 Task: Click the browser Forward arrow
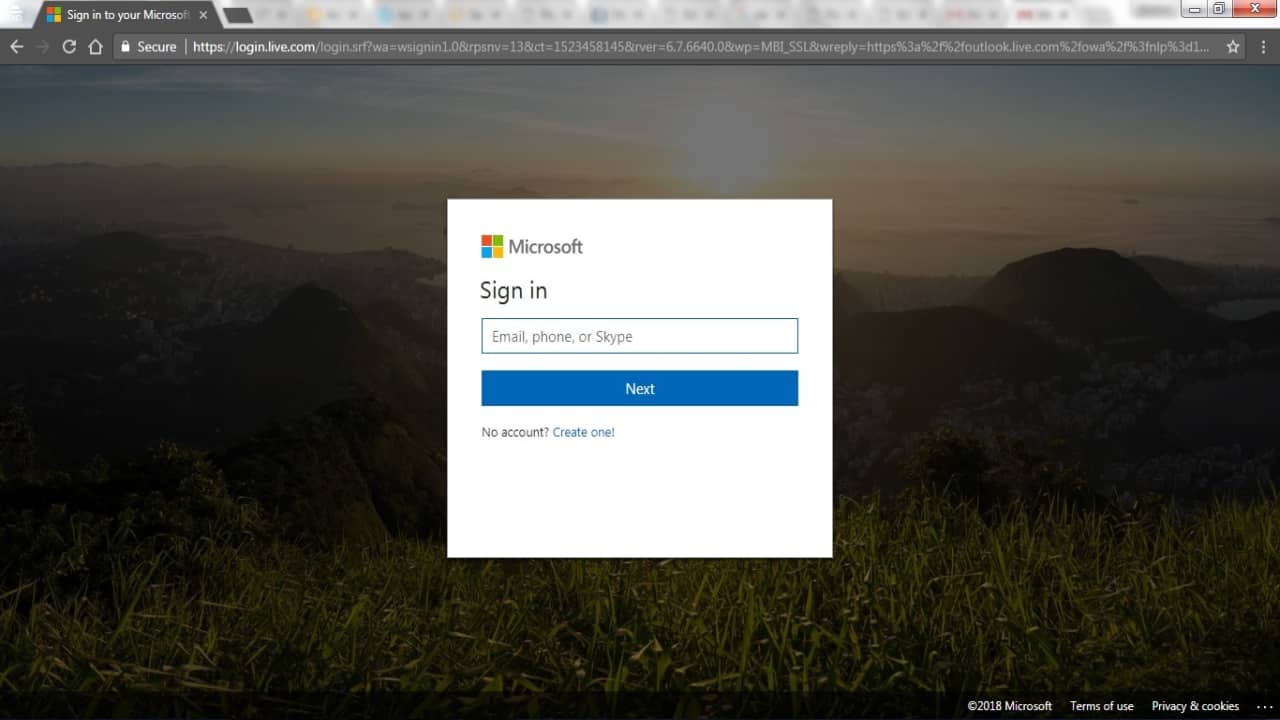point(43,47)
